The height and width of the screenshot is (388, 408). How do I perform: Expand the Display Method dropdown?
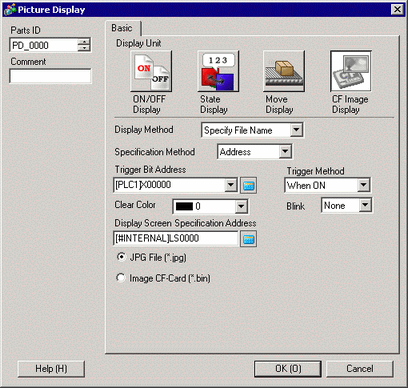coord(296,130)
